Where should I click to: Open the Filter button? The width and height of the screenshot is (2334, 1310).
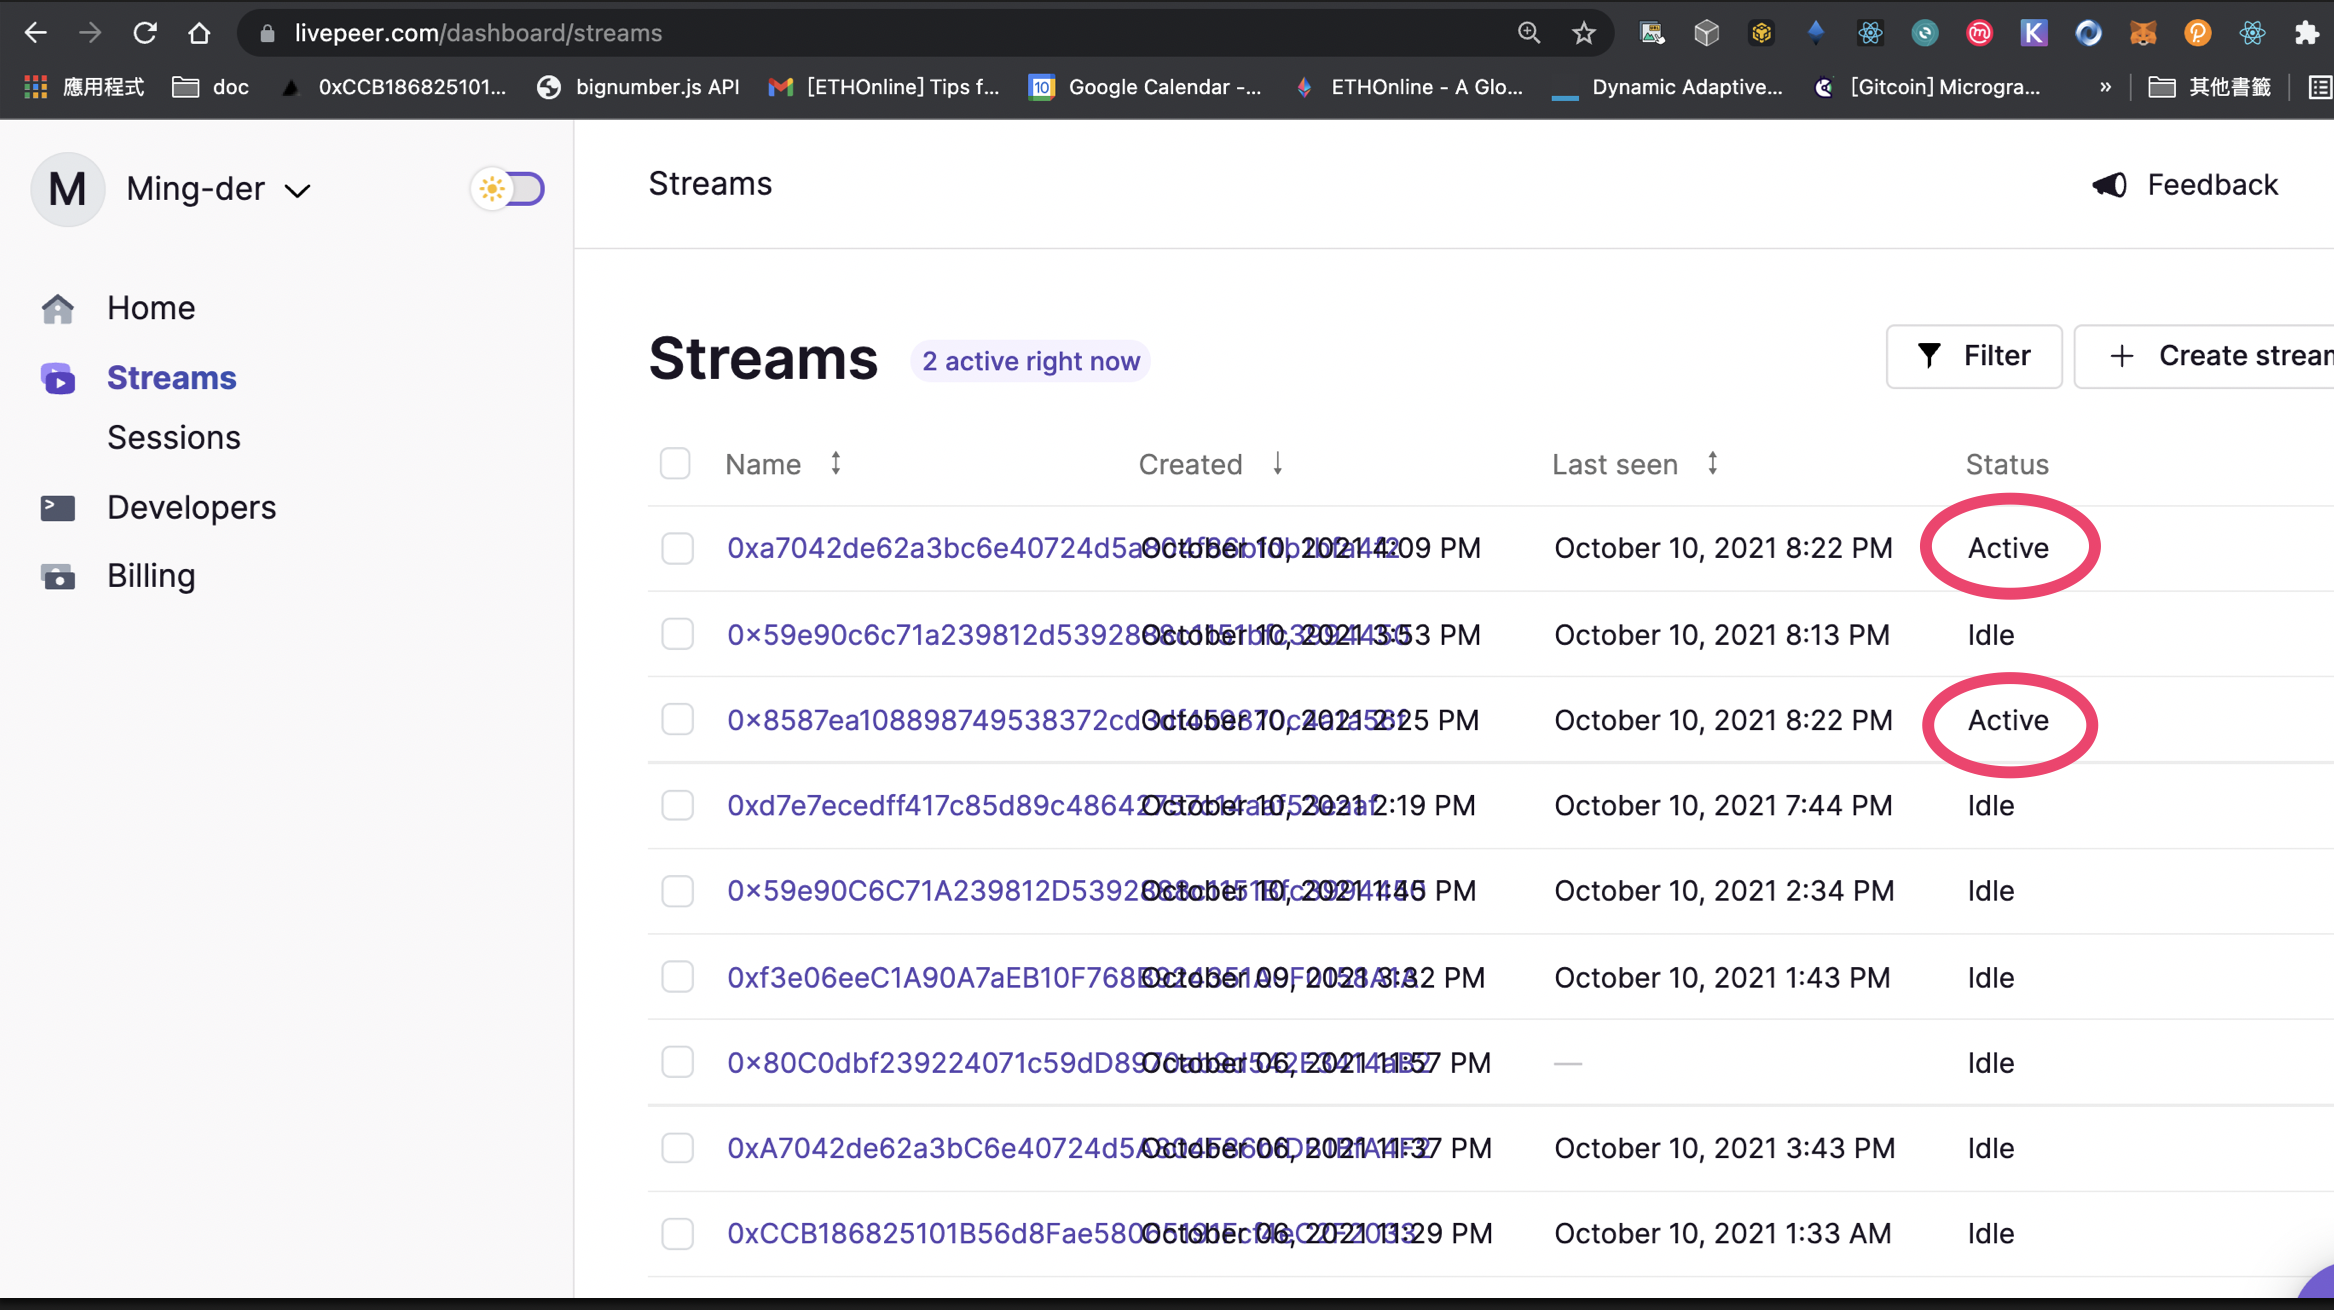(1973, 356)
